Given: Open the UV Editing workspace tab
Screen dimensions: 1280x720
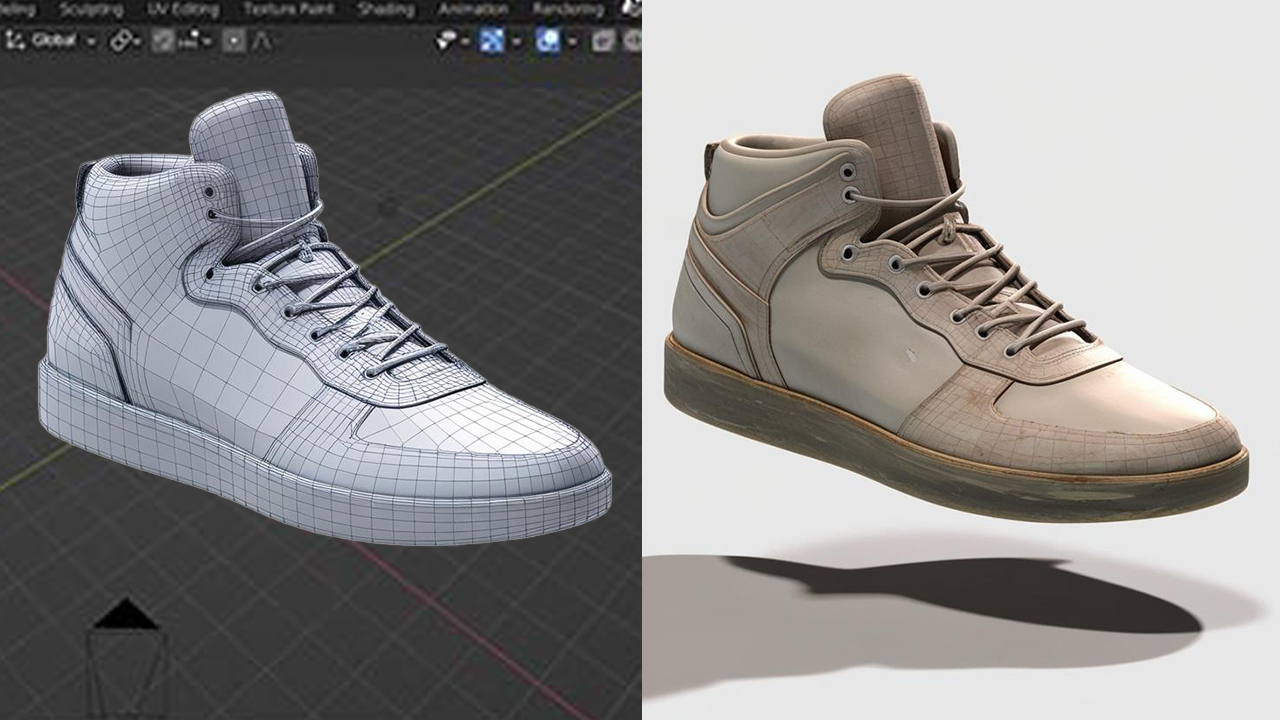Looking at the screenshot, I should [183, 10].
